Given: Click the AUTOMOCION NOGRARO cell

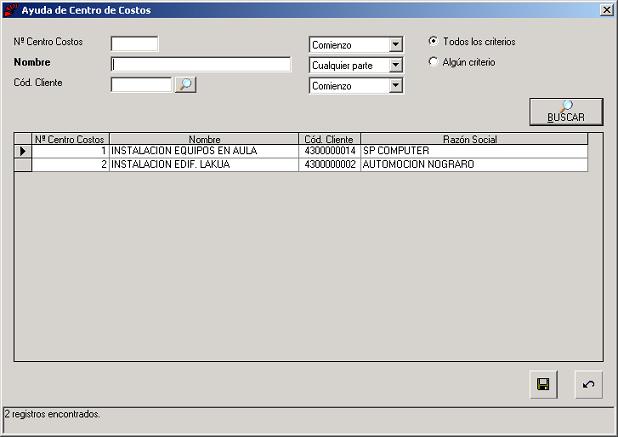Looking at the screenshot, I should click(474, 164).
